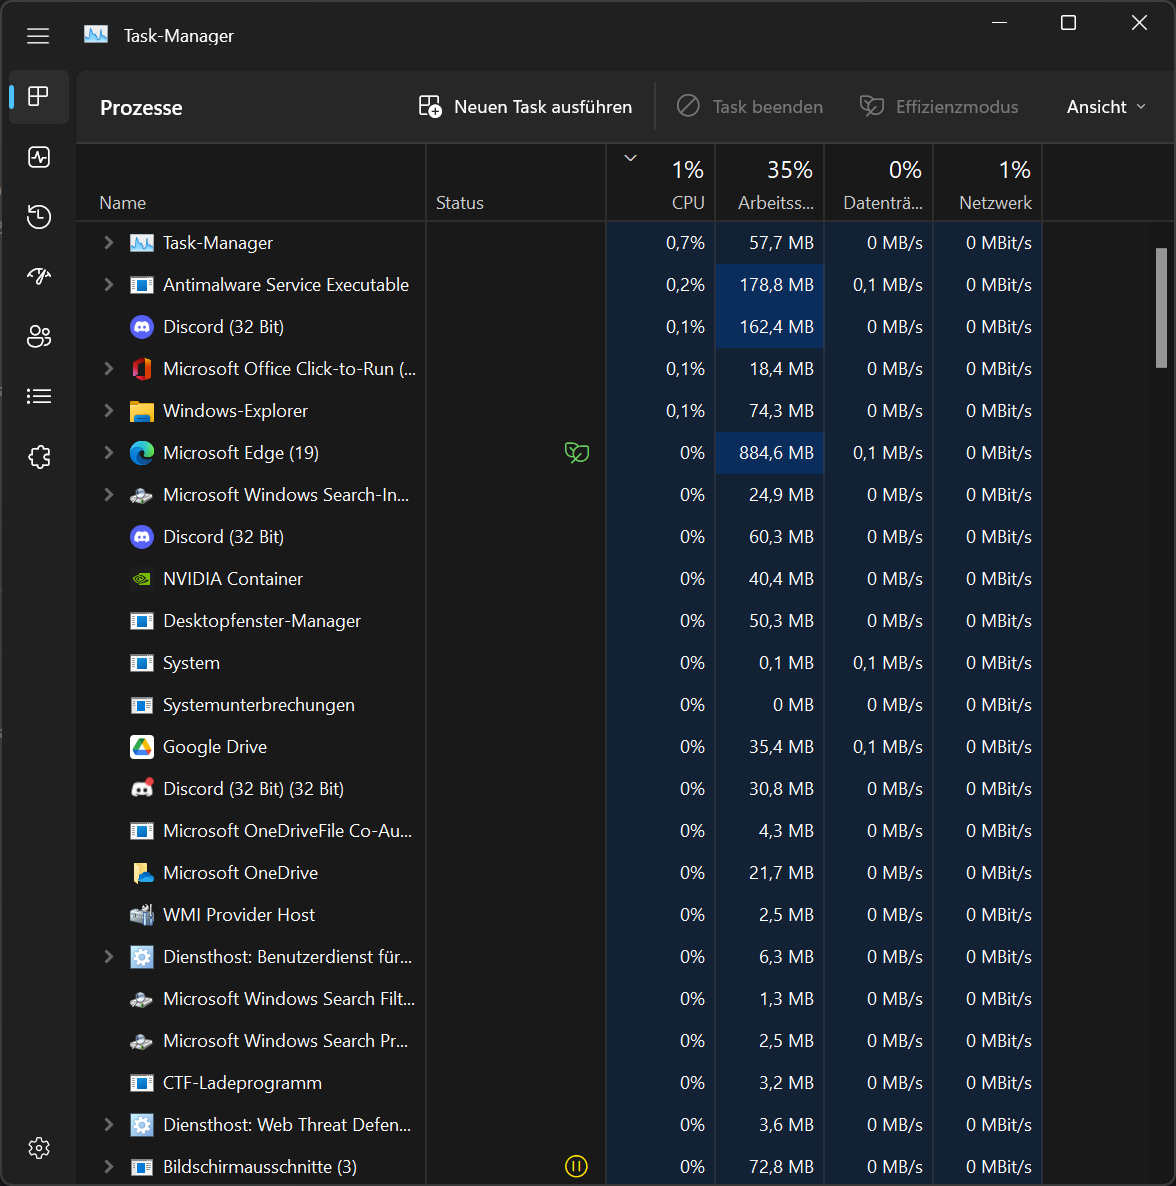Select the System process row

pyautogui.click(x=560, y=663)
